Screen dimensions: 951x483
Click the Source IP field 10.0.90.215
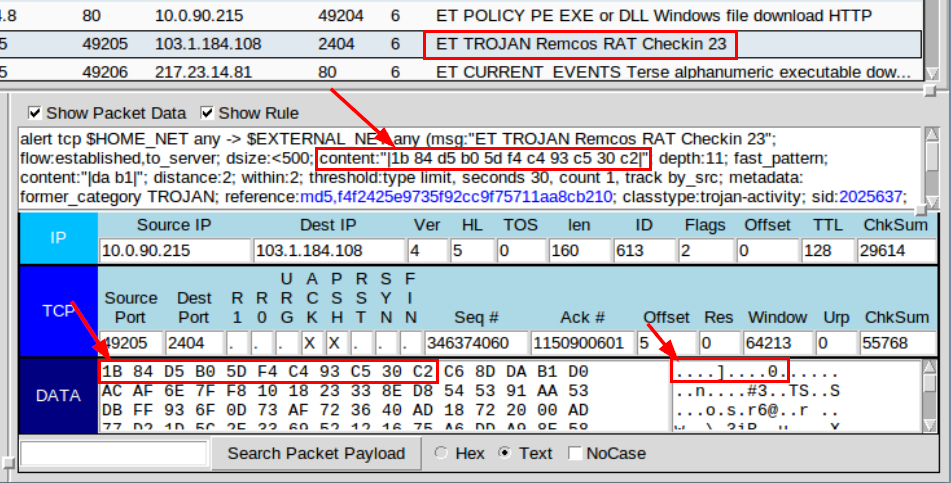pyautogui.click(x=175, y=251)
